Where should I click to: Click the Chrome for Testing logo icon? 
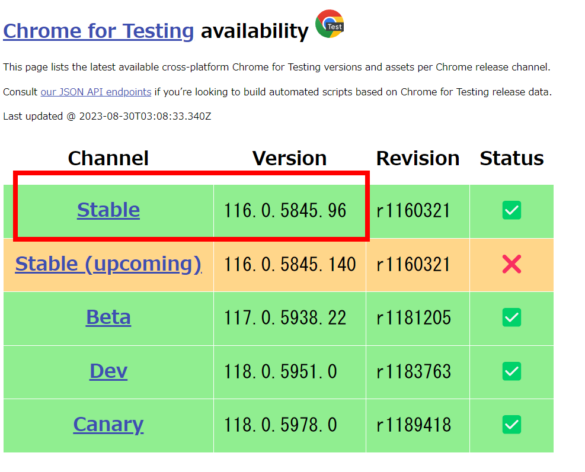coord(329,24)
